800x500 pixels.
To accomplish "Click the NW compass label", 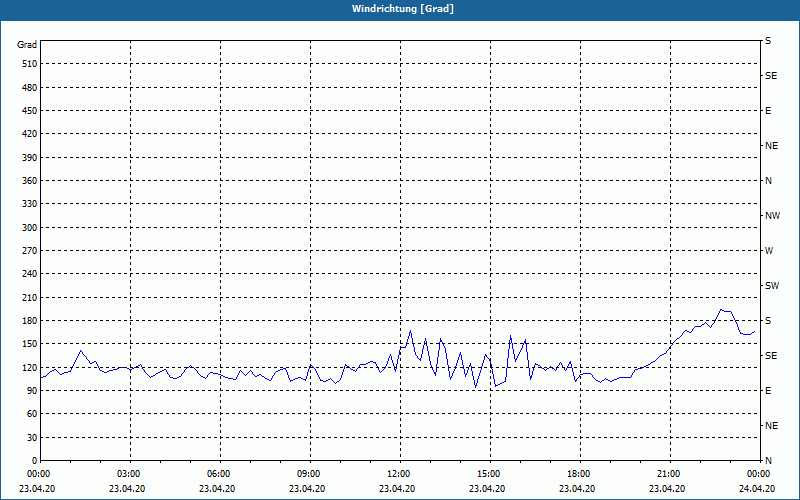I will pyautogui.click(x=772, y=216).
